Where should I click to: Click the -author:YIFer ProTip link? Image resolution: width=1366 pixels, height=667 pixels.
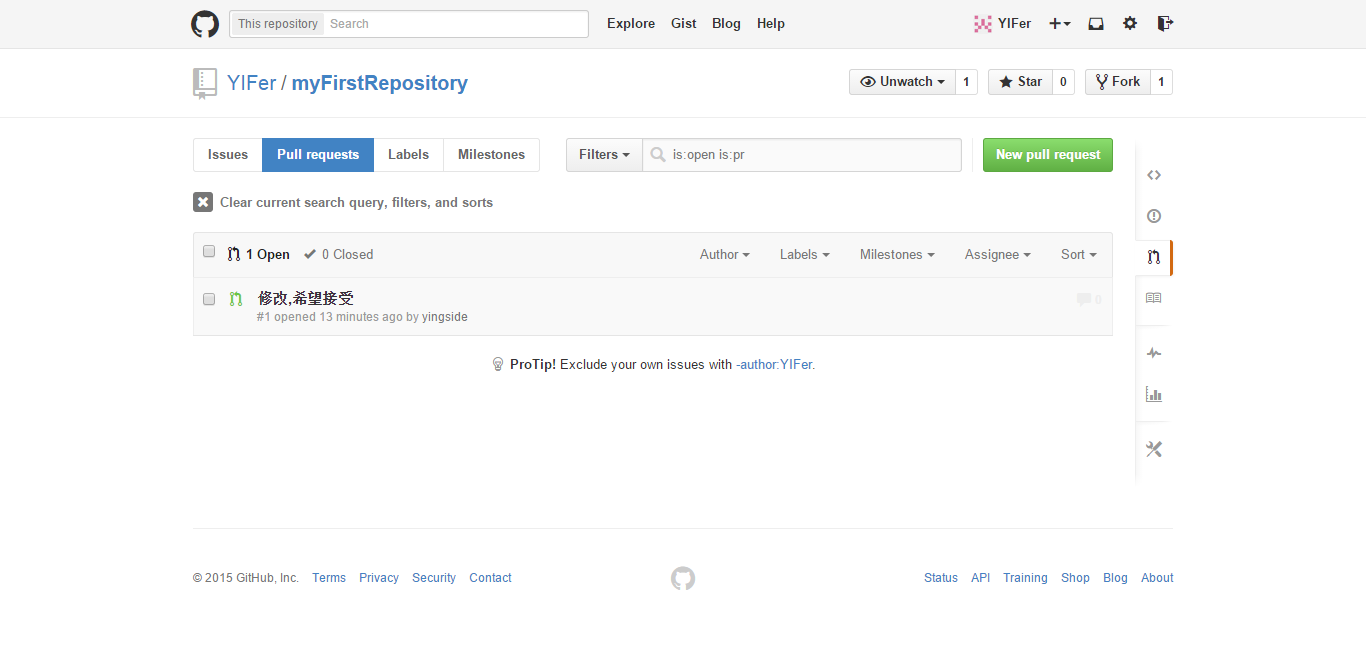coord(776,365)
